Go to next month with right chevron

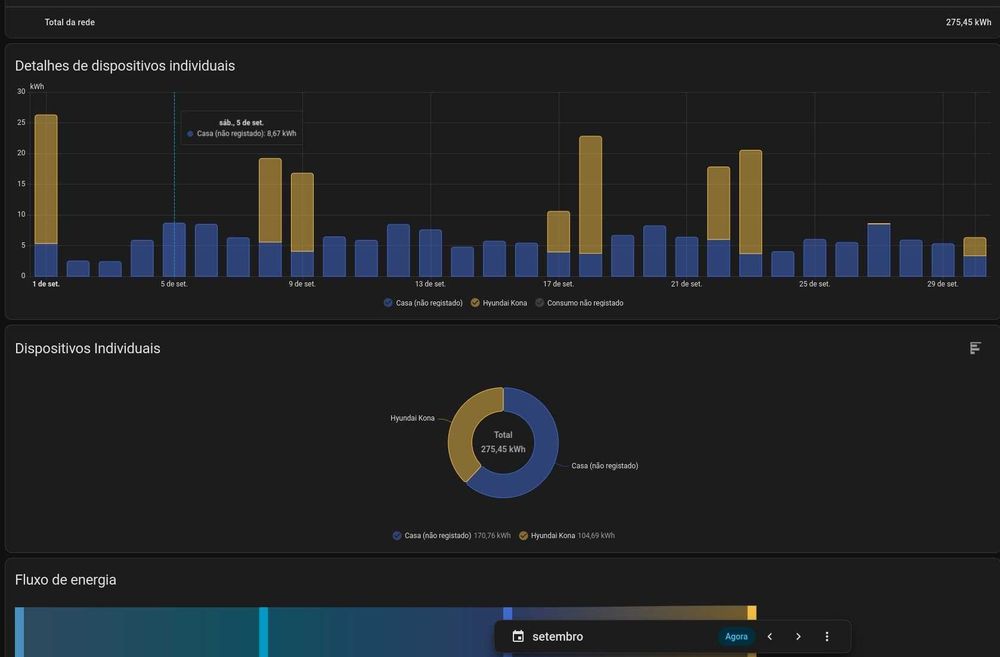[x=798, y=637]
